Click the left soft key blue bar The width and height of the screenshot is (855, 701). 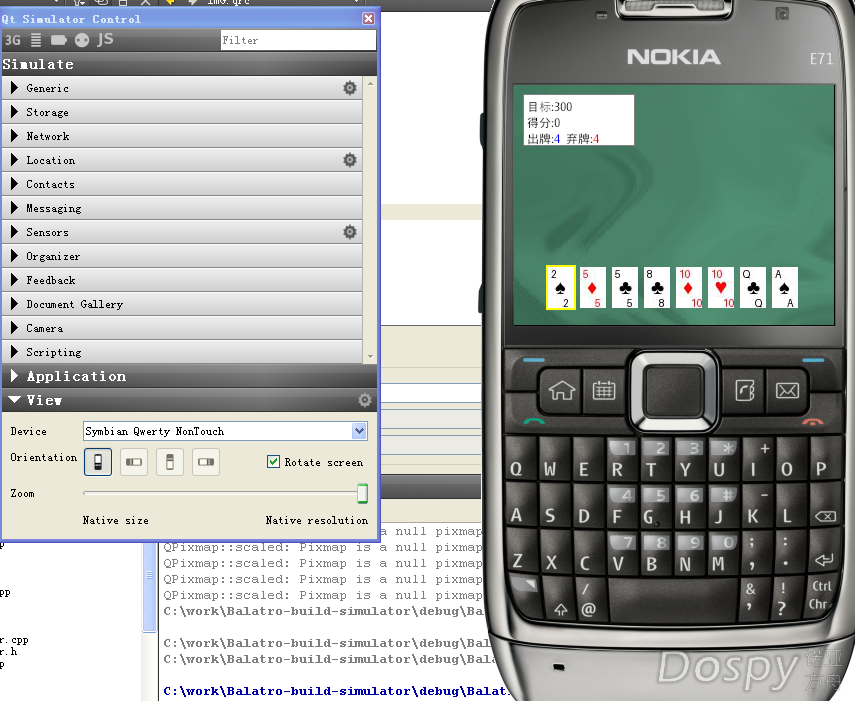point(533,360)
